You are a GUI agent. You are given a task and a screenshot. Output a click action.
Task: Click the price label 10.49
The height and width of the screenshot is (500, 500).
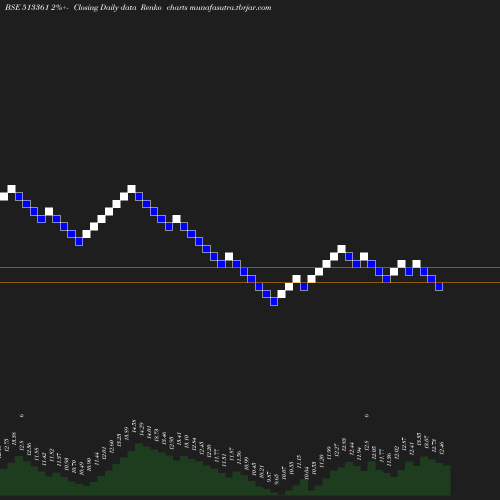[81, 468]
